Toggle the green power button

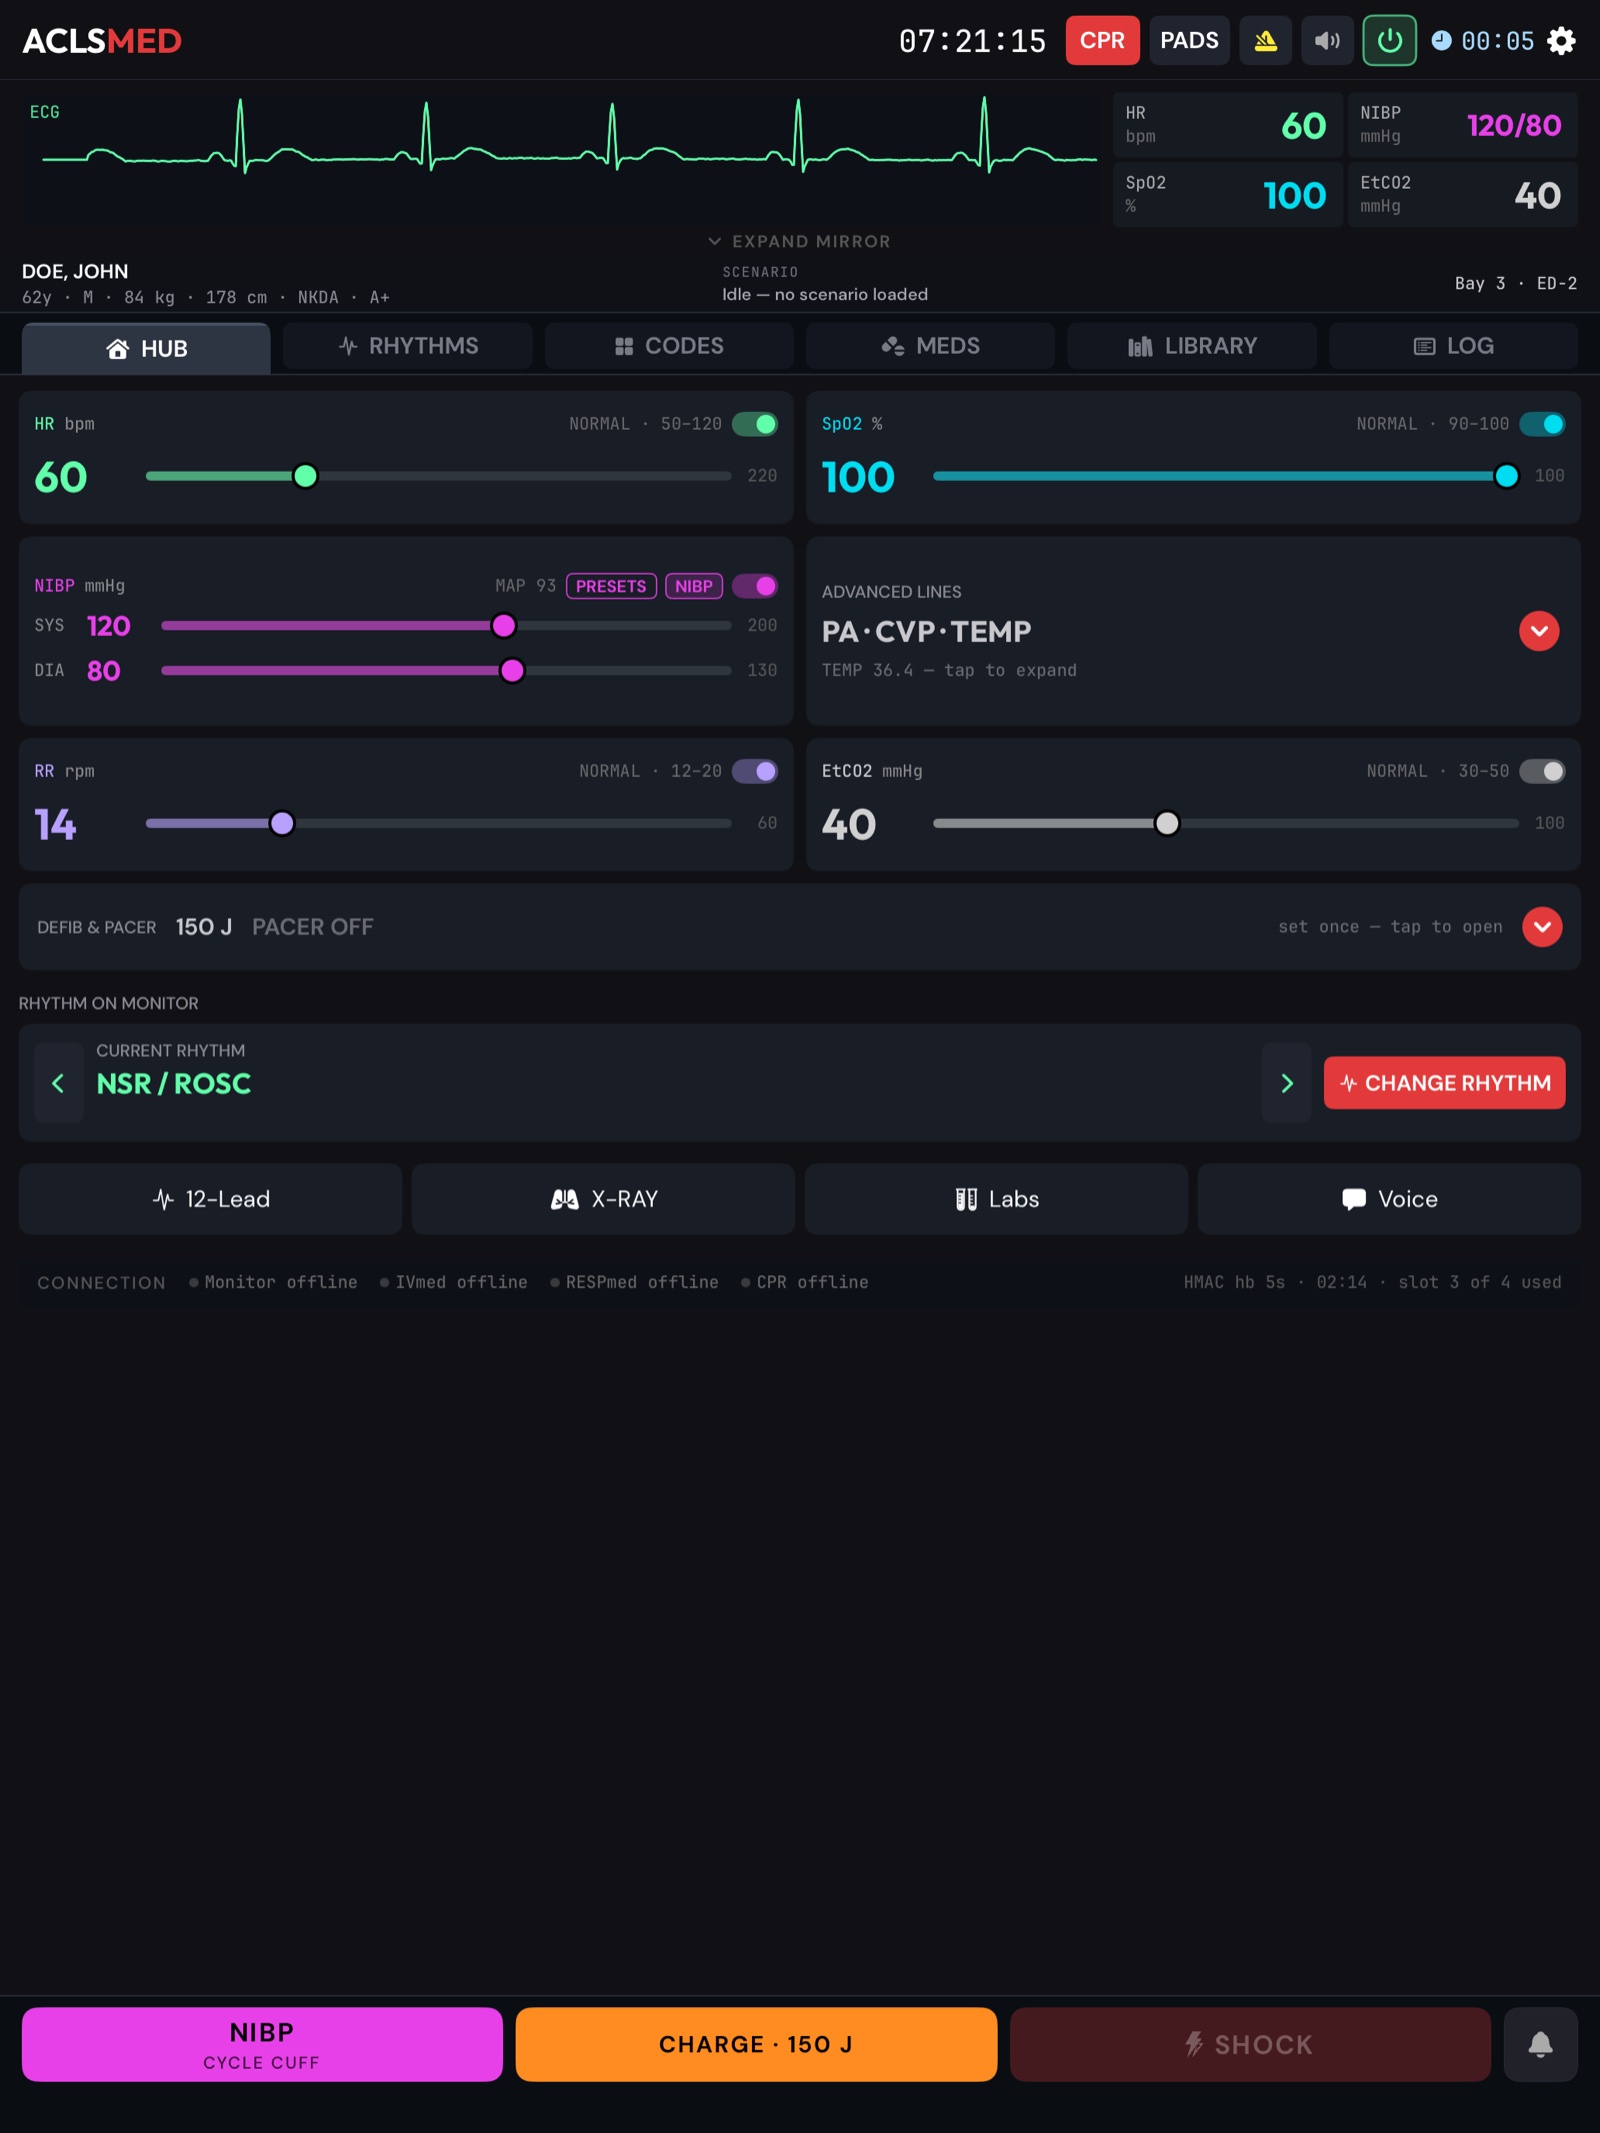pyautogui.click(x=1389, y=41)
